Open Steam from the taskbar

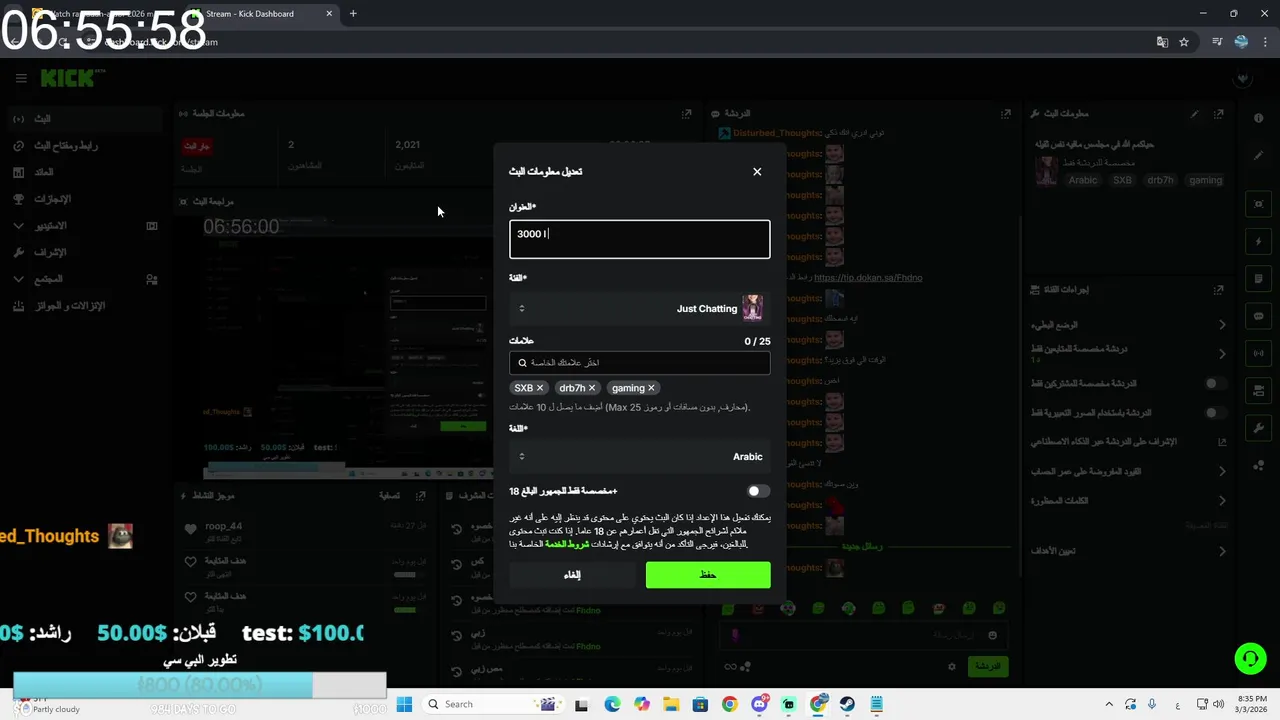(847, 704)
